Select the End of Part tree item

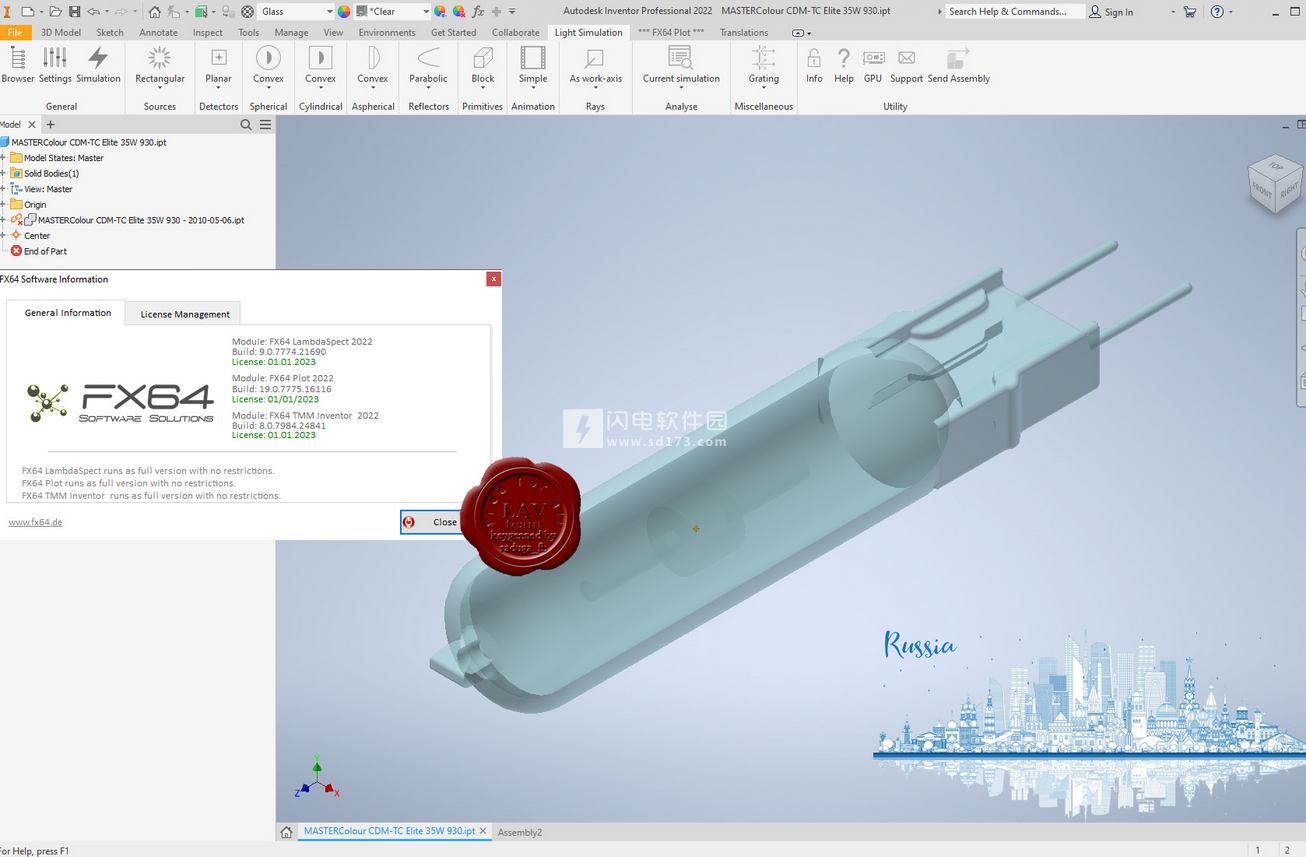[x=38, y=251]
